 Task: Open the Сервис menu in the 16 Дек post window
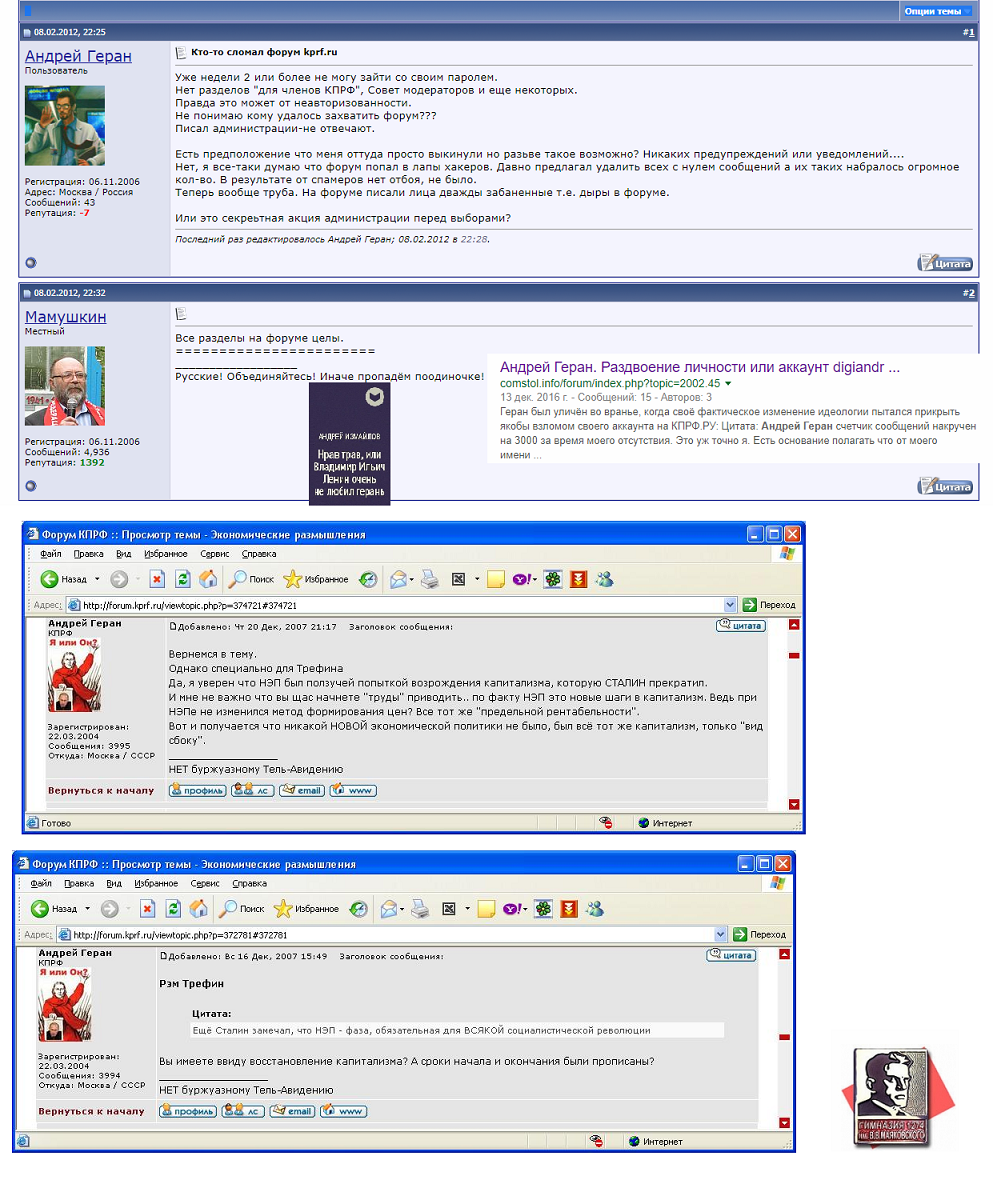click(205, 883)
